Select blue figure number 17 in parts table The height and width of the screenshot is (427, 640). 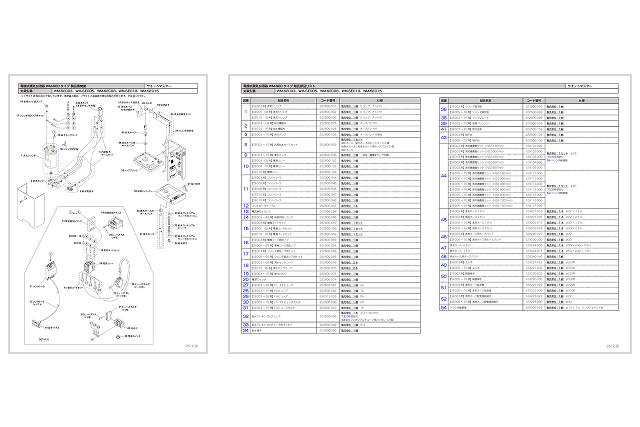[246, 254]
